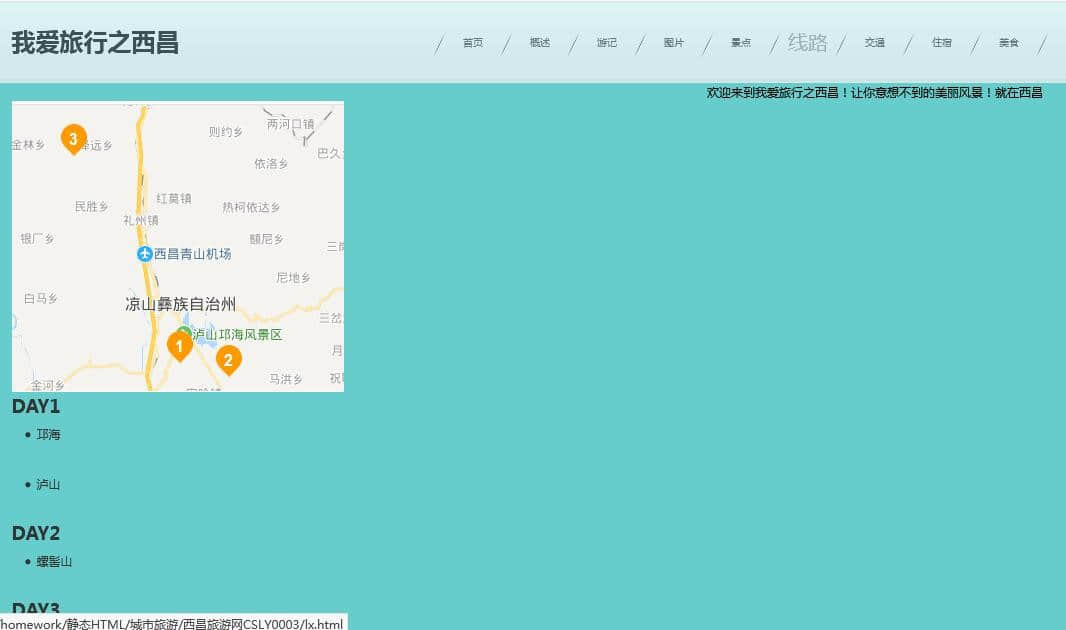Click the 邛海 list item under DAY1

tap(48, 435)
